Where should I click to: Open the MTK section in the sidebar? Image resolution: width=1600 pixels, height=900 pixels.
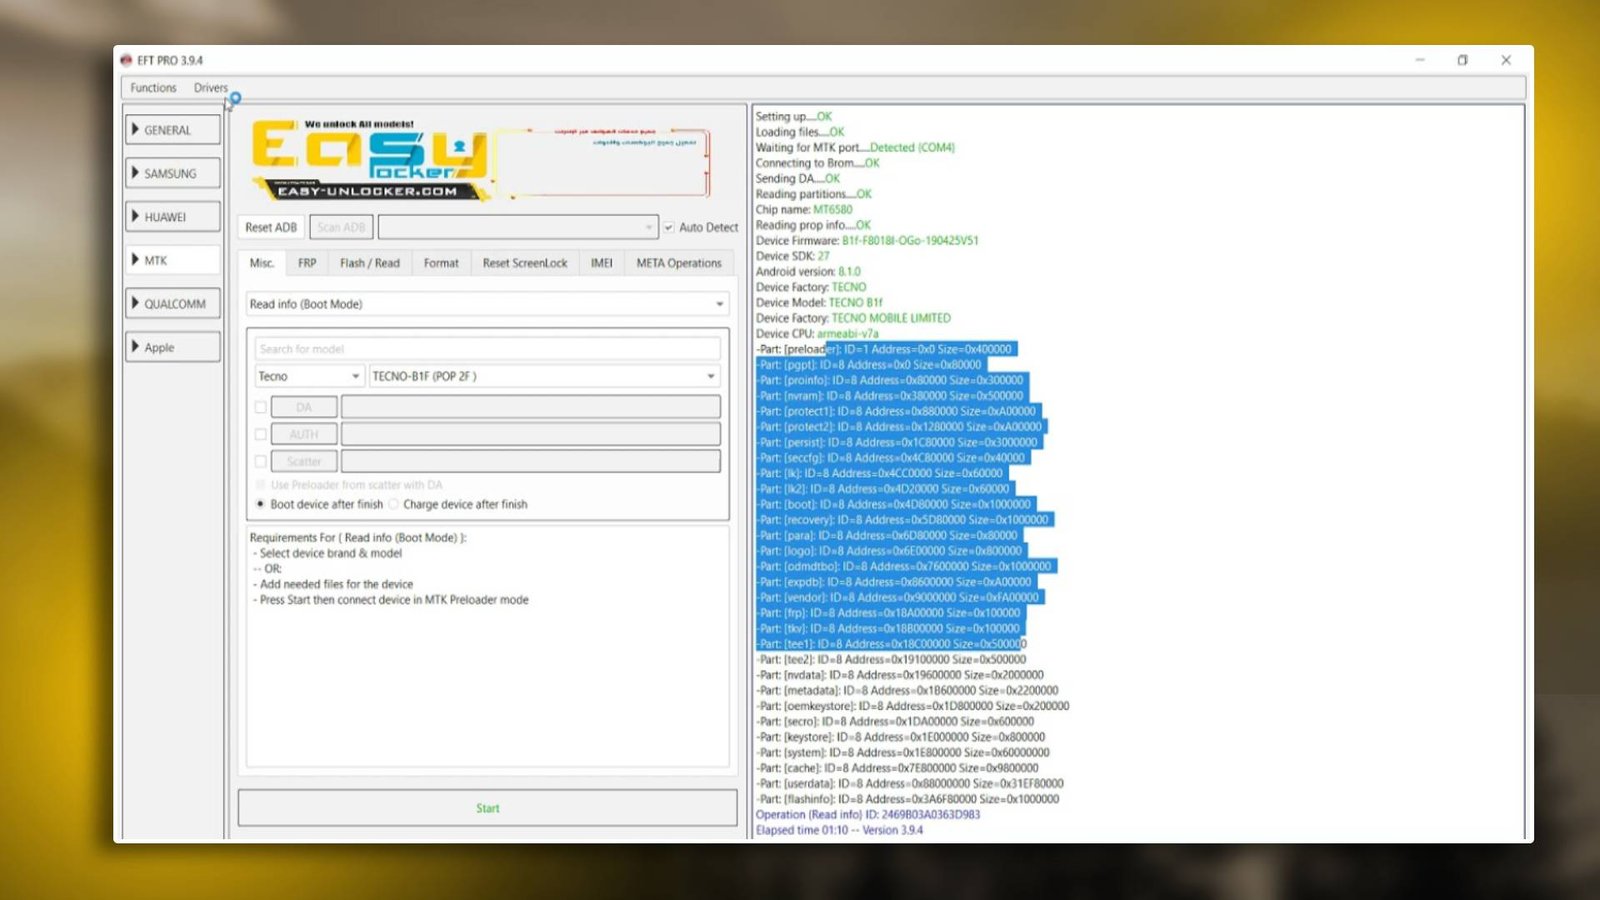[170, 259]
